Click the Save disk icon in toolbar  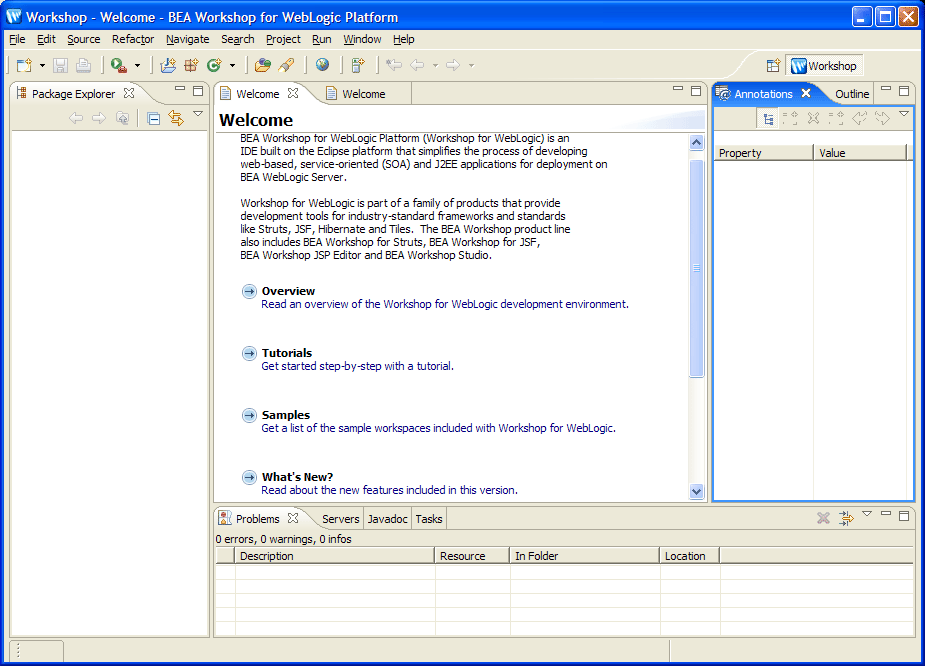60,65
